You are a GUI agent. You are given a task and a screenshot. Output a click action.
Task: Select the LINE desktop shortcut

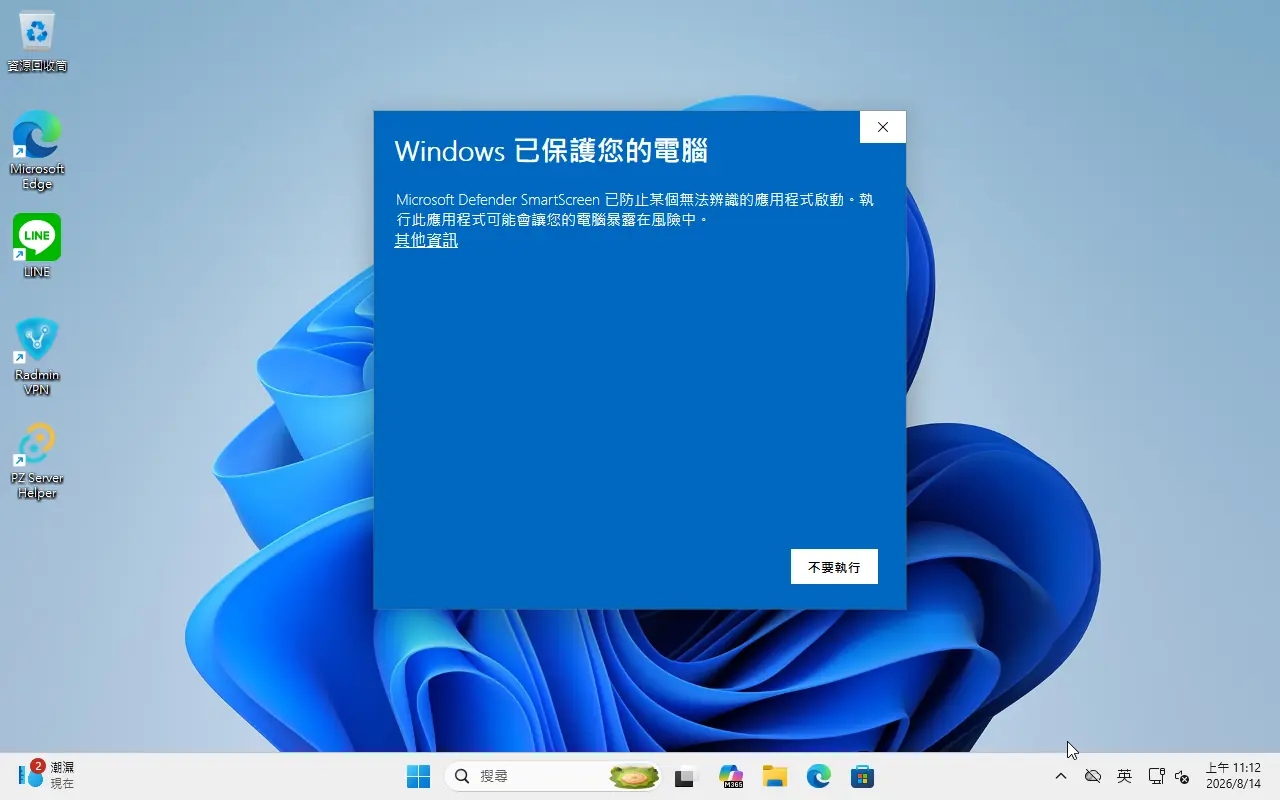[37, 246]
